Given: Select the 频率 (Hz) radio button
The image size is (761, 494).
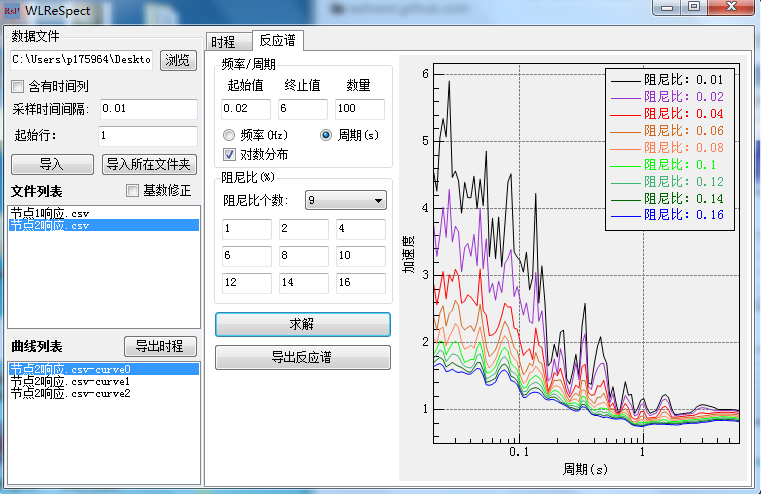Looking at the screenshot, I should point(229,135).
